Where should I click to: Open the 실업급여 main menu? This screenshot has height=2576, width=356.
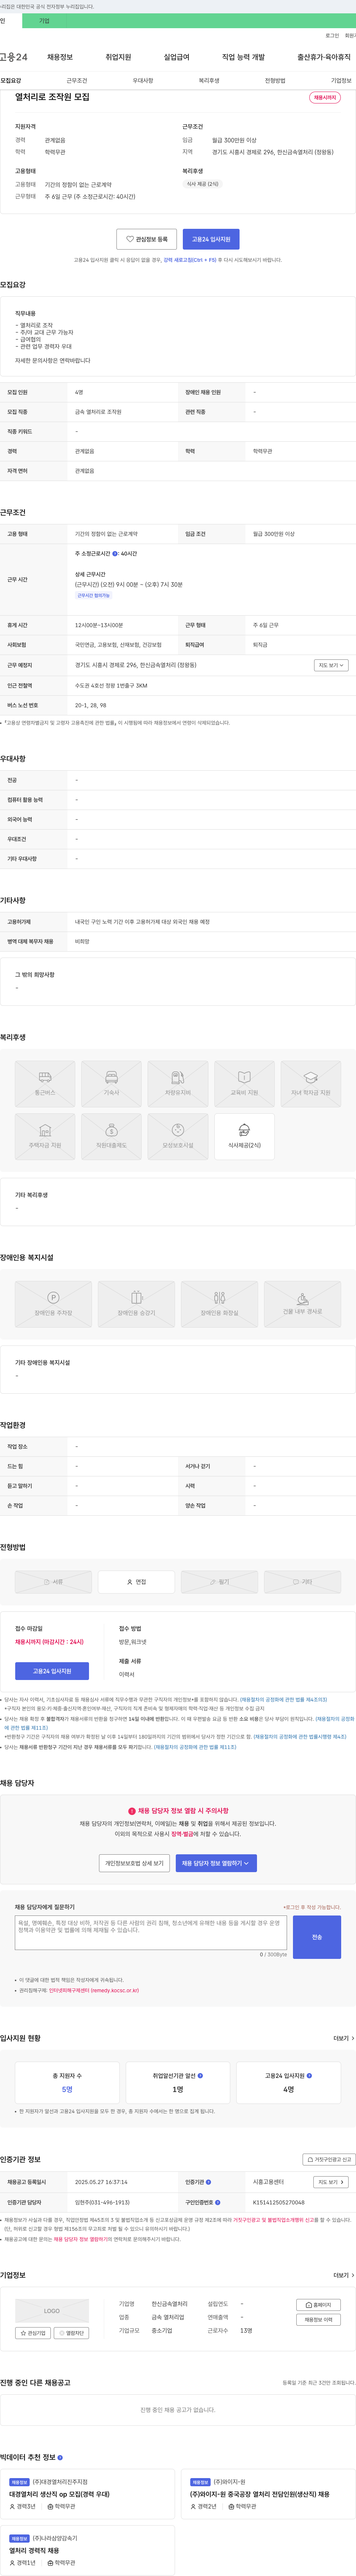point(176,57)
